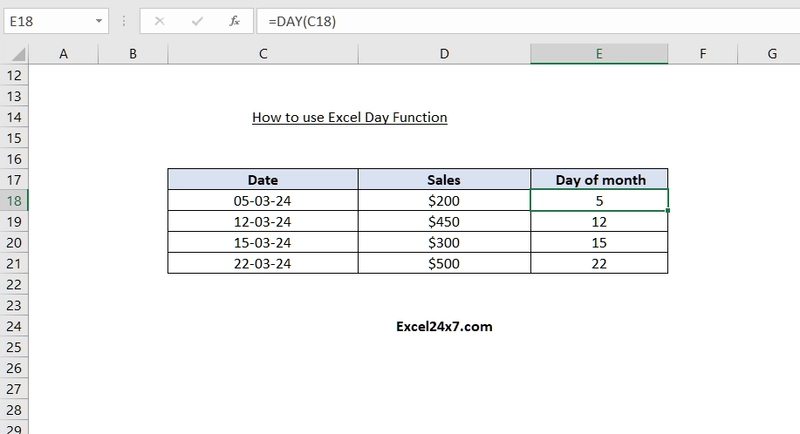
Task: Select row 13 header
Action: [x=14, y=96]
